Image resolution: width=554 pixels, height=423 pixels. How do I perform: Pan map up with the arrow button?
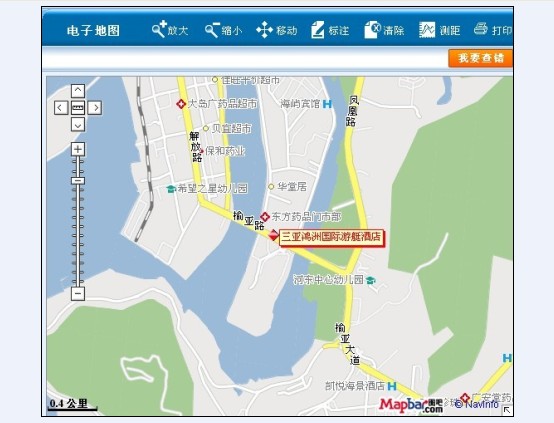(78, 91)
